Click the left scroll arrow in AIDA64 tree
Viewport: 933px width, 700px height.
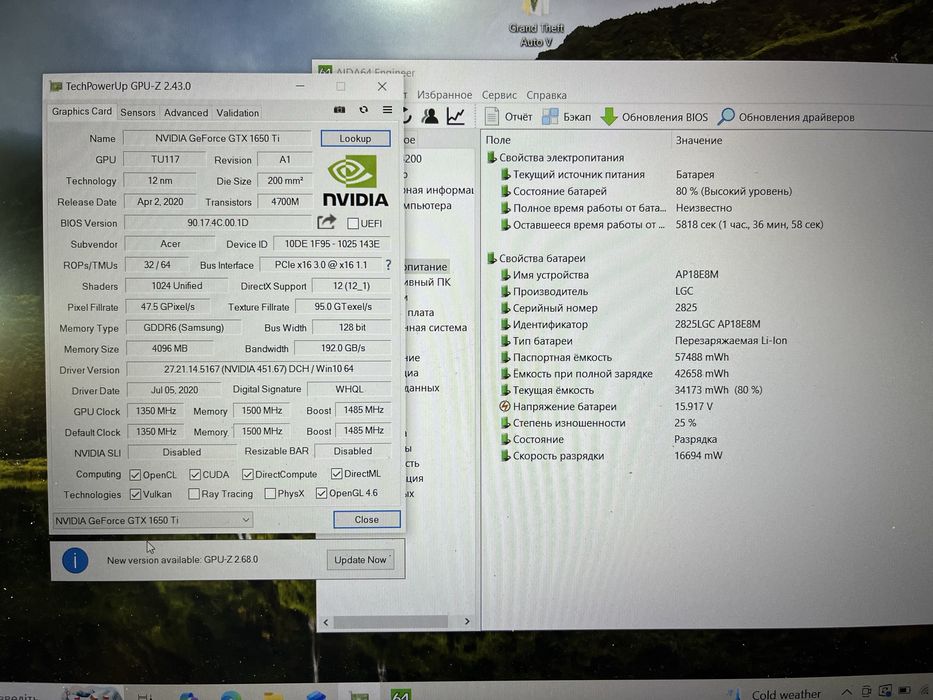(325, 622)
